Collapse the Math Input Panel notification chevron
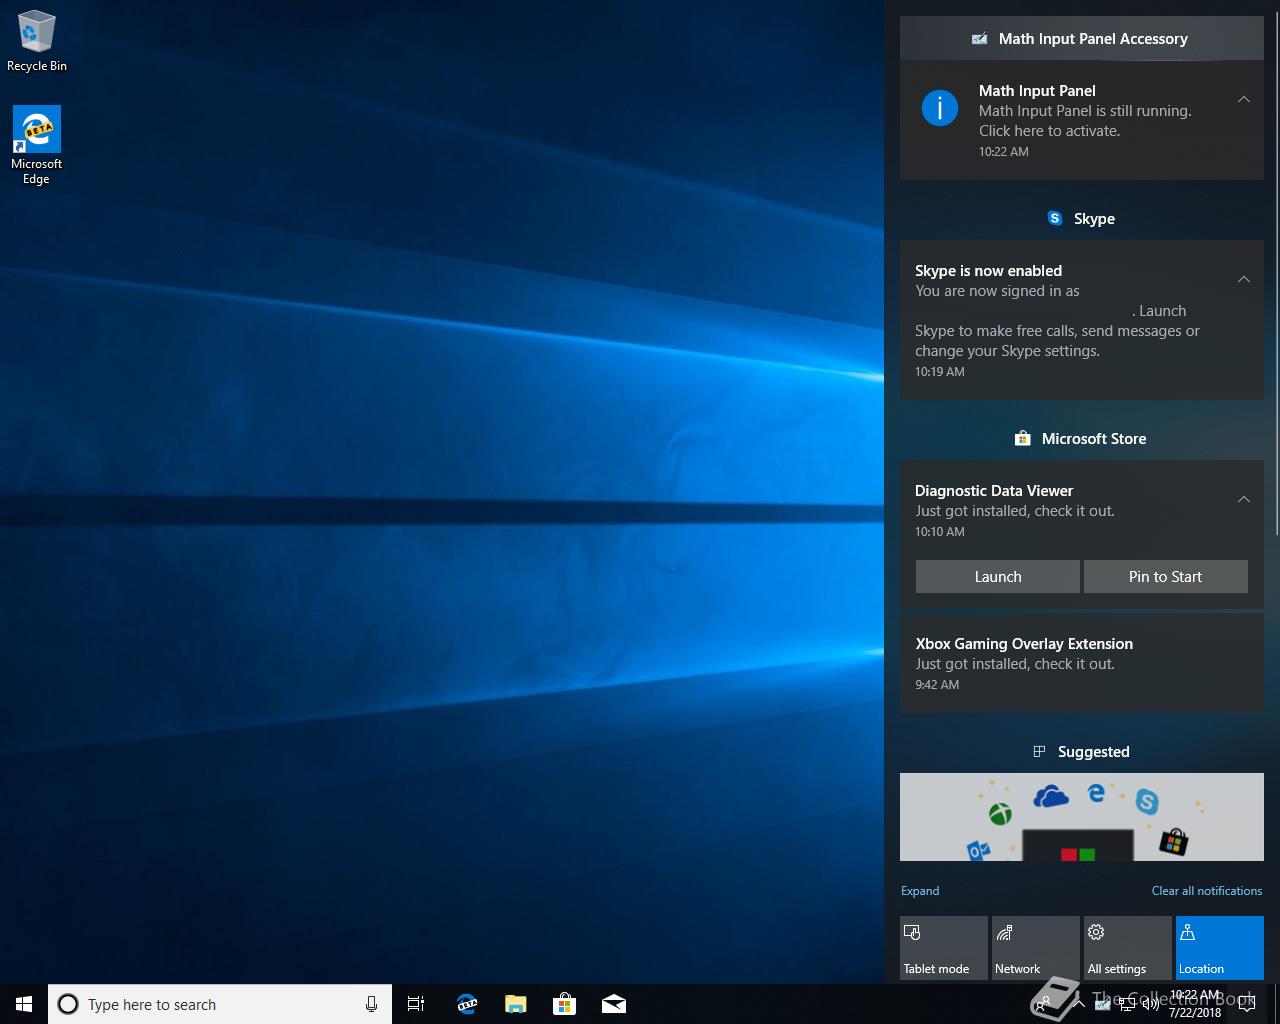 (1244, 99)
